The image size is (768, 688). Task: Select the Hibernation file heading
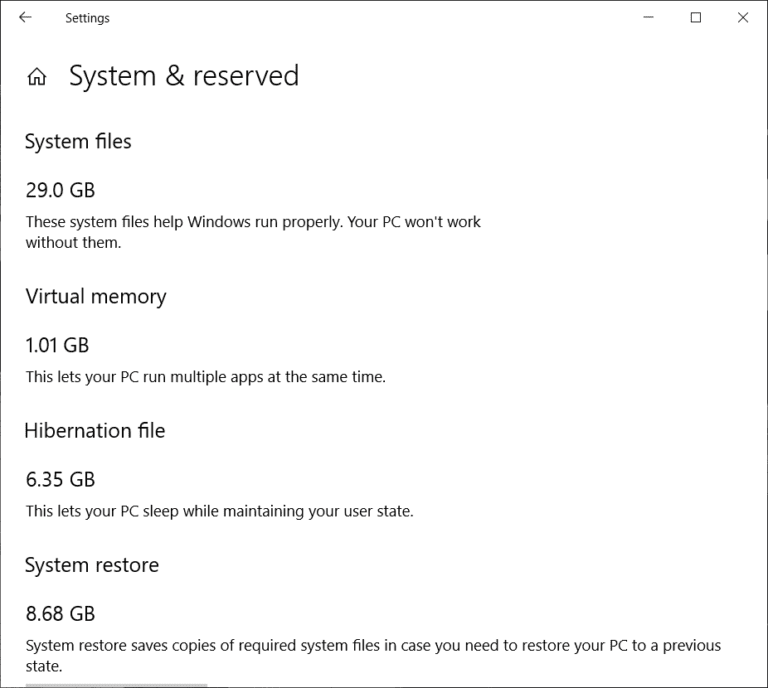coord(95,431)
